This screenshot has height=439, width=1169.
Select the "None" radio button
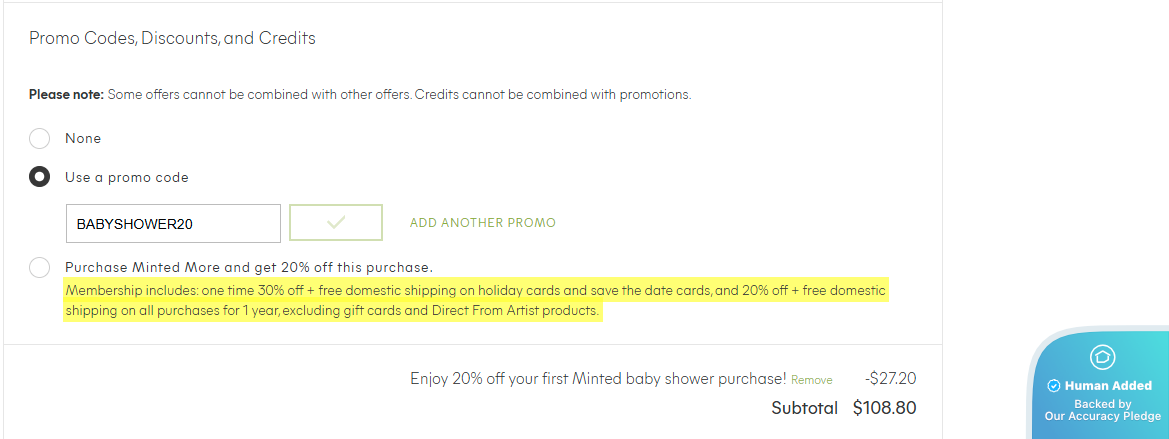coord(40,138)
